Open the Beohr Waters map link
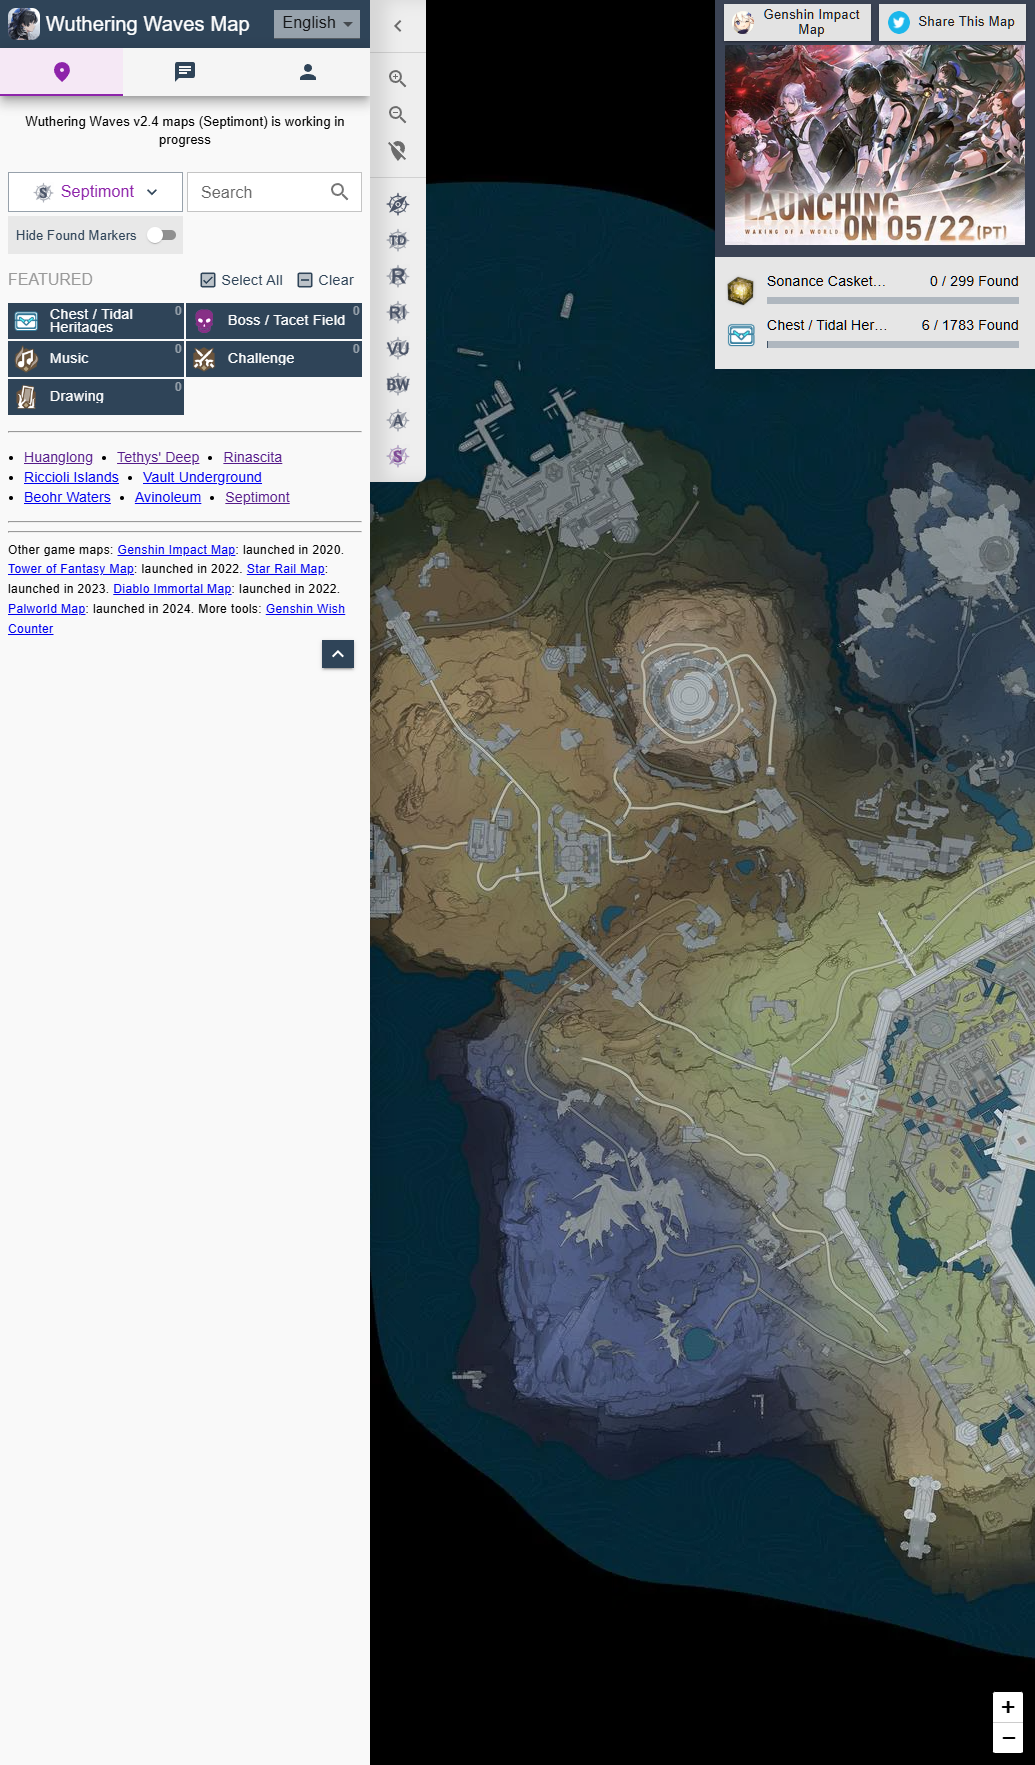This screenshot has height=1765, width=1035. tap(67, 497)
